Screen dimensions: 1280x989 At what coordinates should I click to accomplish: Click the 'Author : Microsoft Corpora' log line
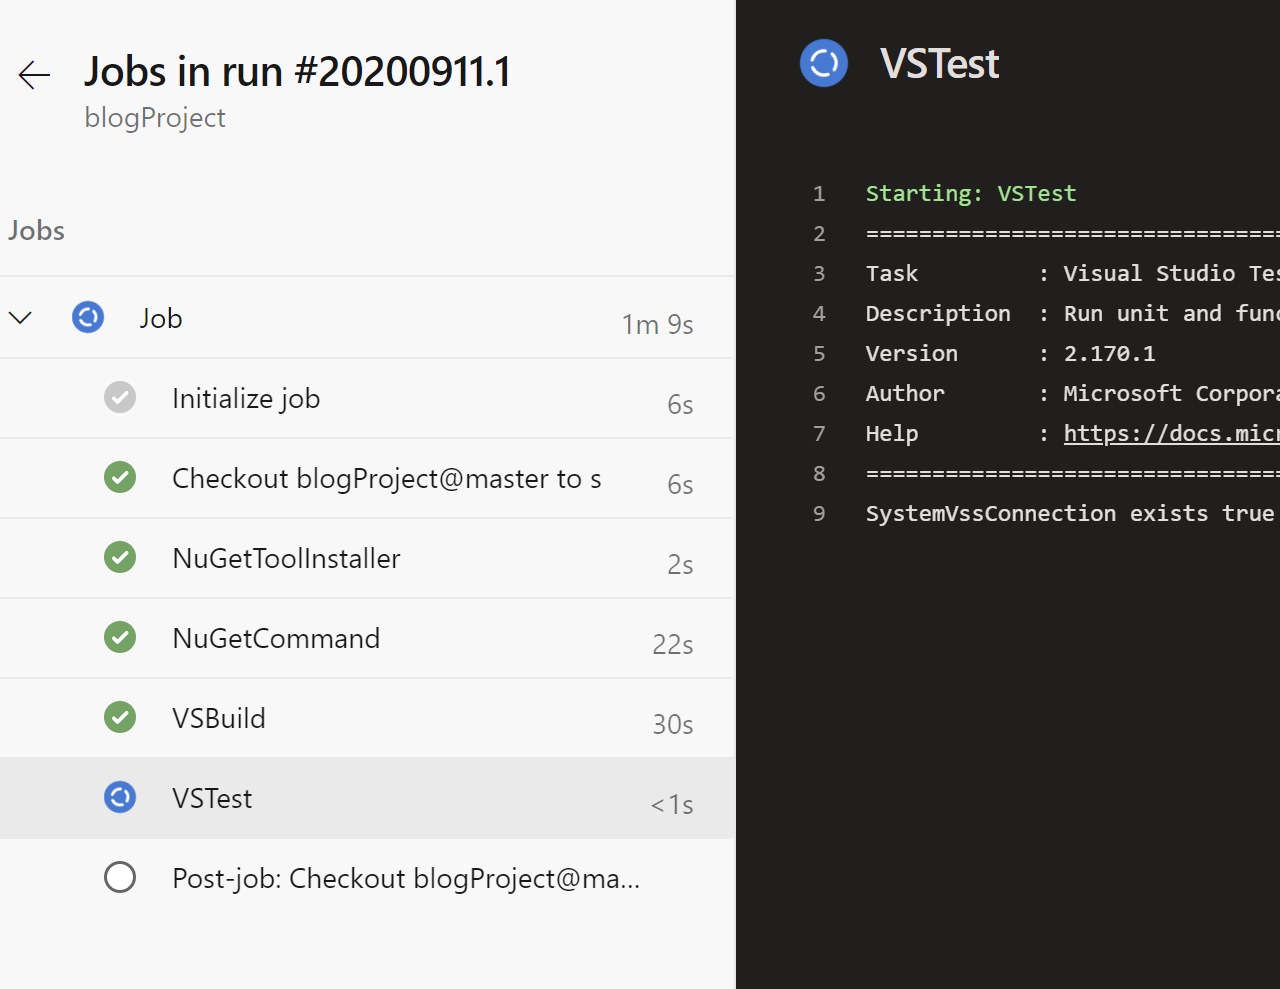(x=1072, y=393)
